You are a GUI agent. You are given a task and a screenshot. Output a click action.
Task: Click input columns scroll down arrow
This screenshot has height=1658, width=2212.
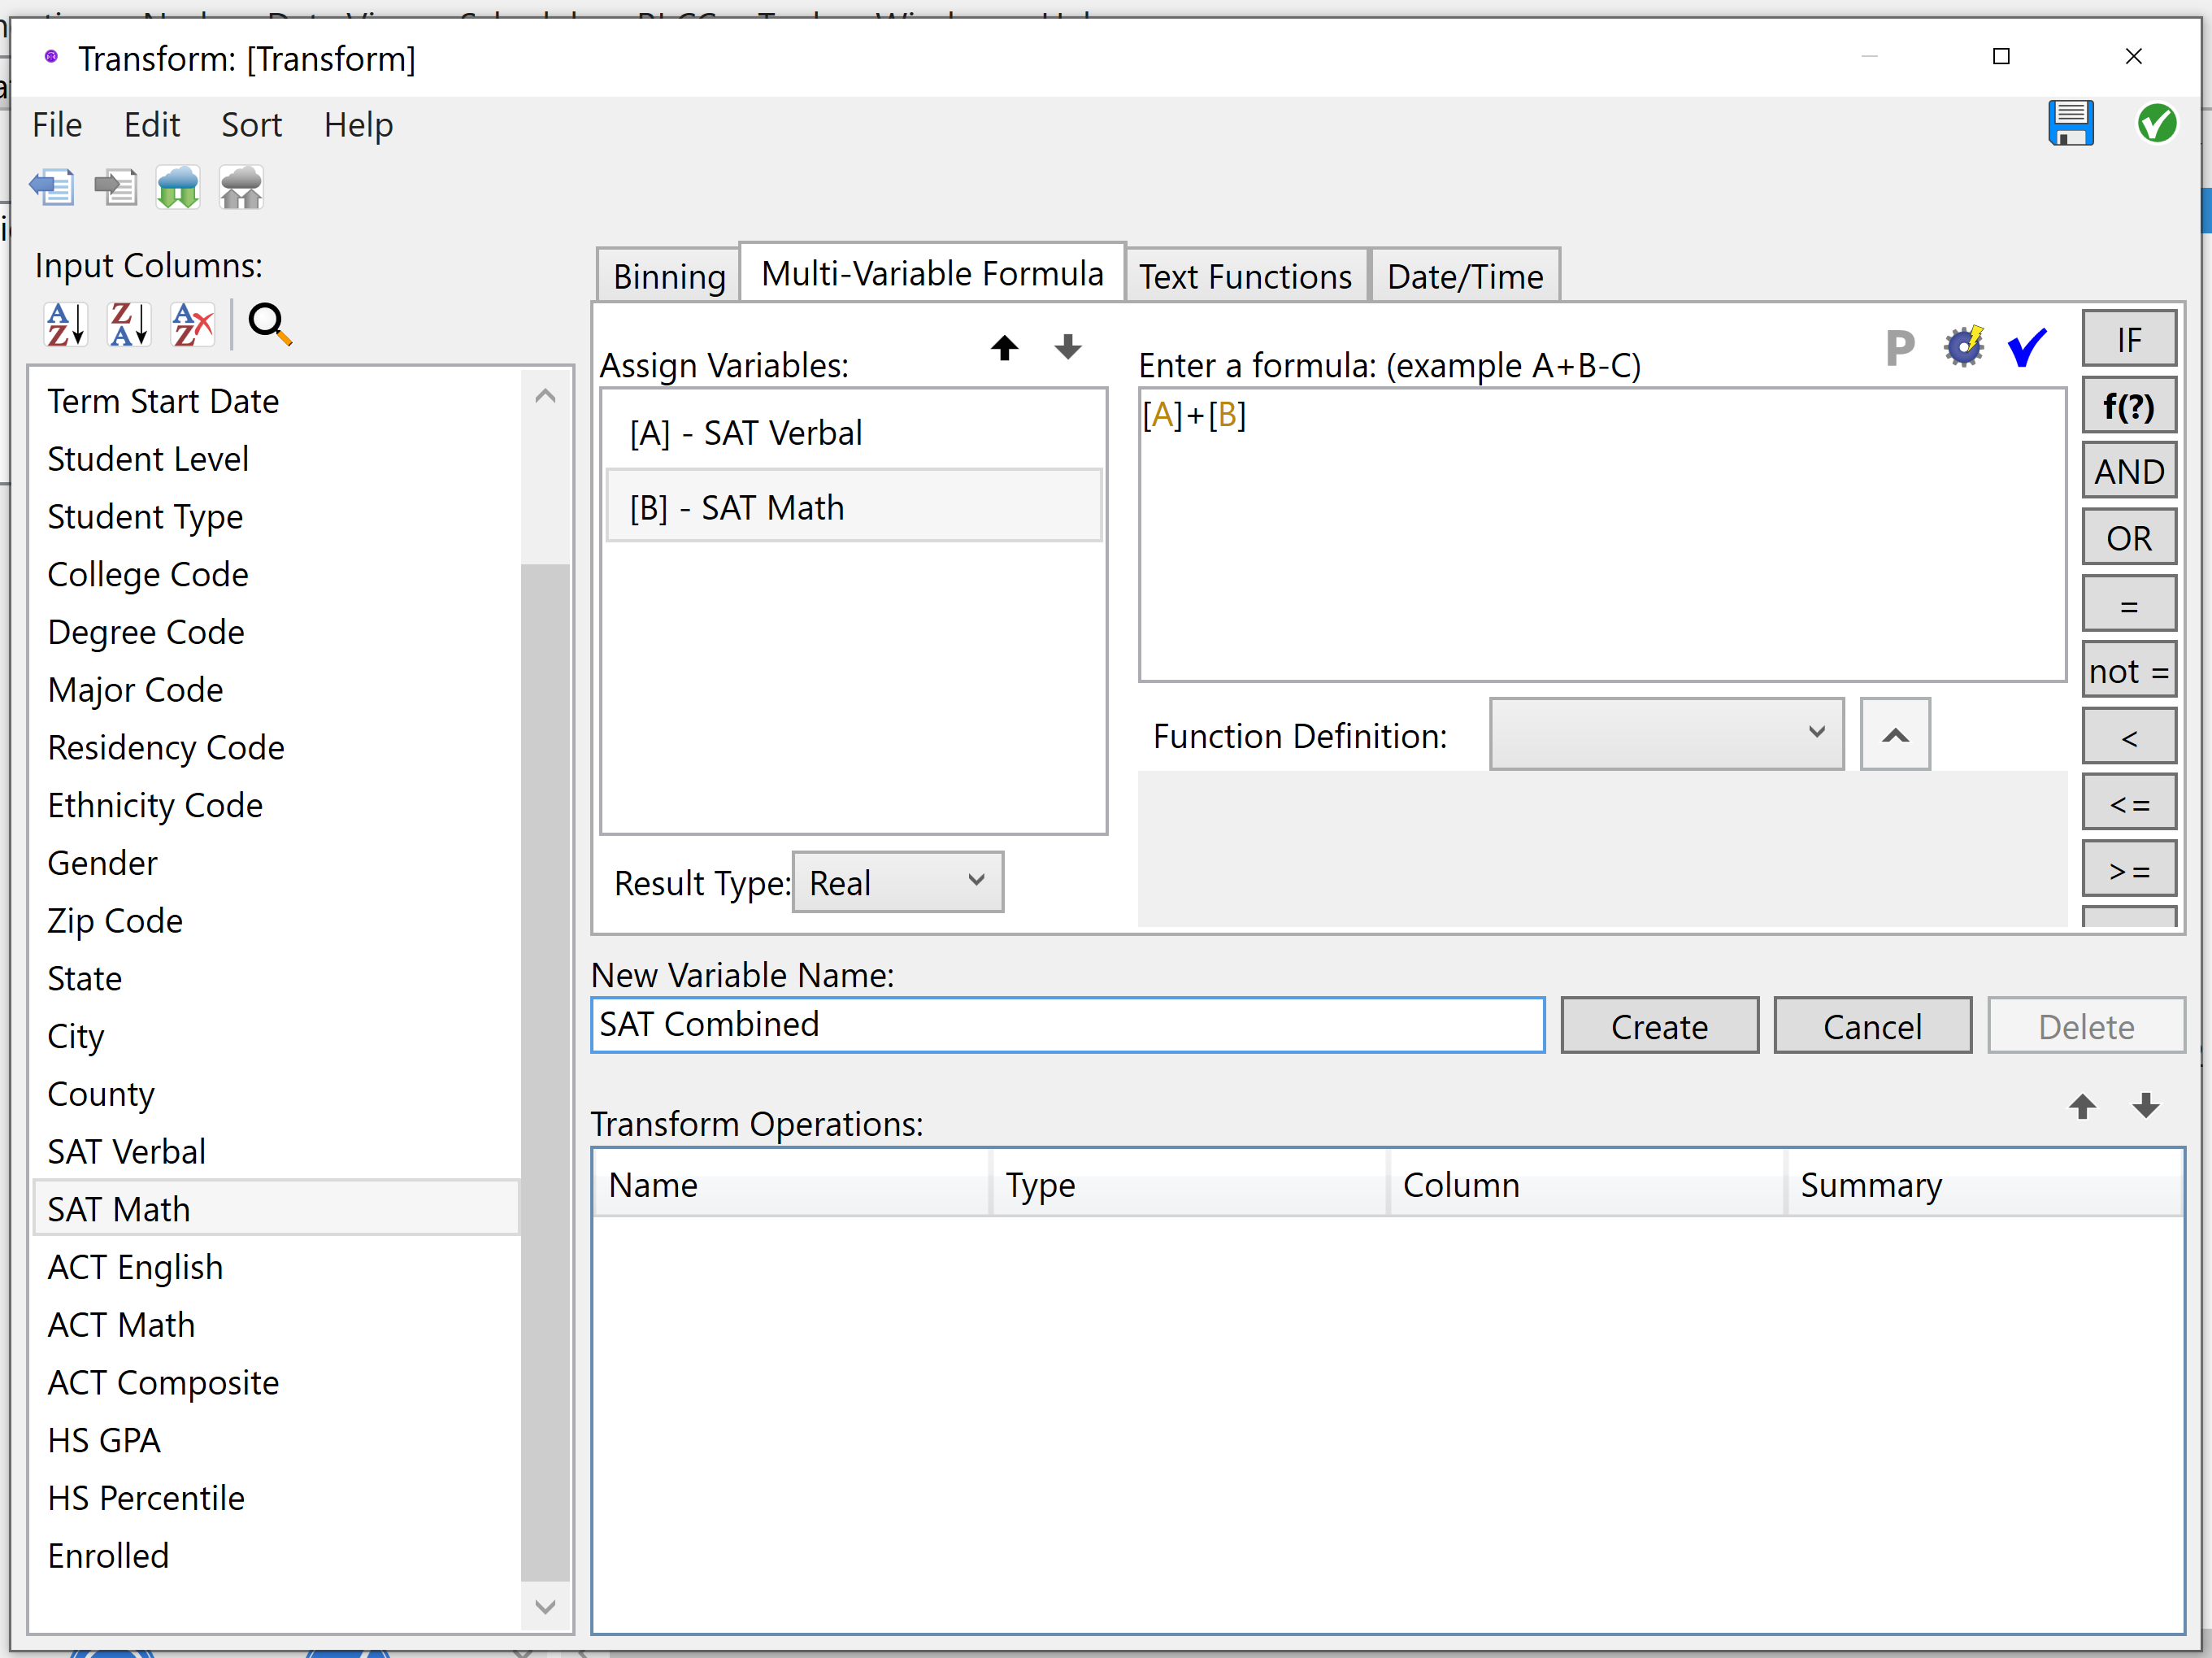545,1606
